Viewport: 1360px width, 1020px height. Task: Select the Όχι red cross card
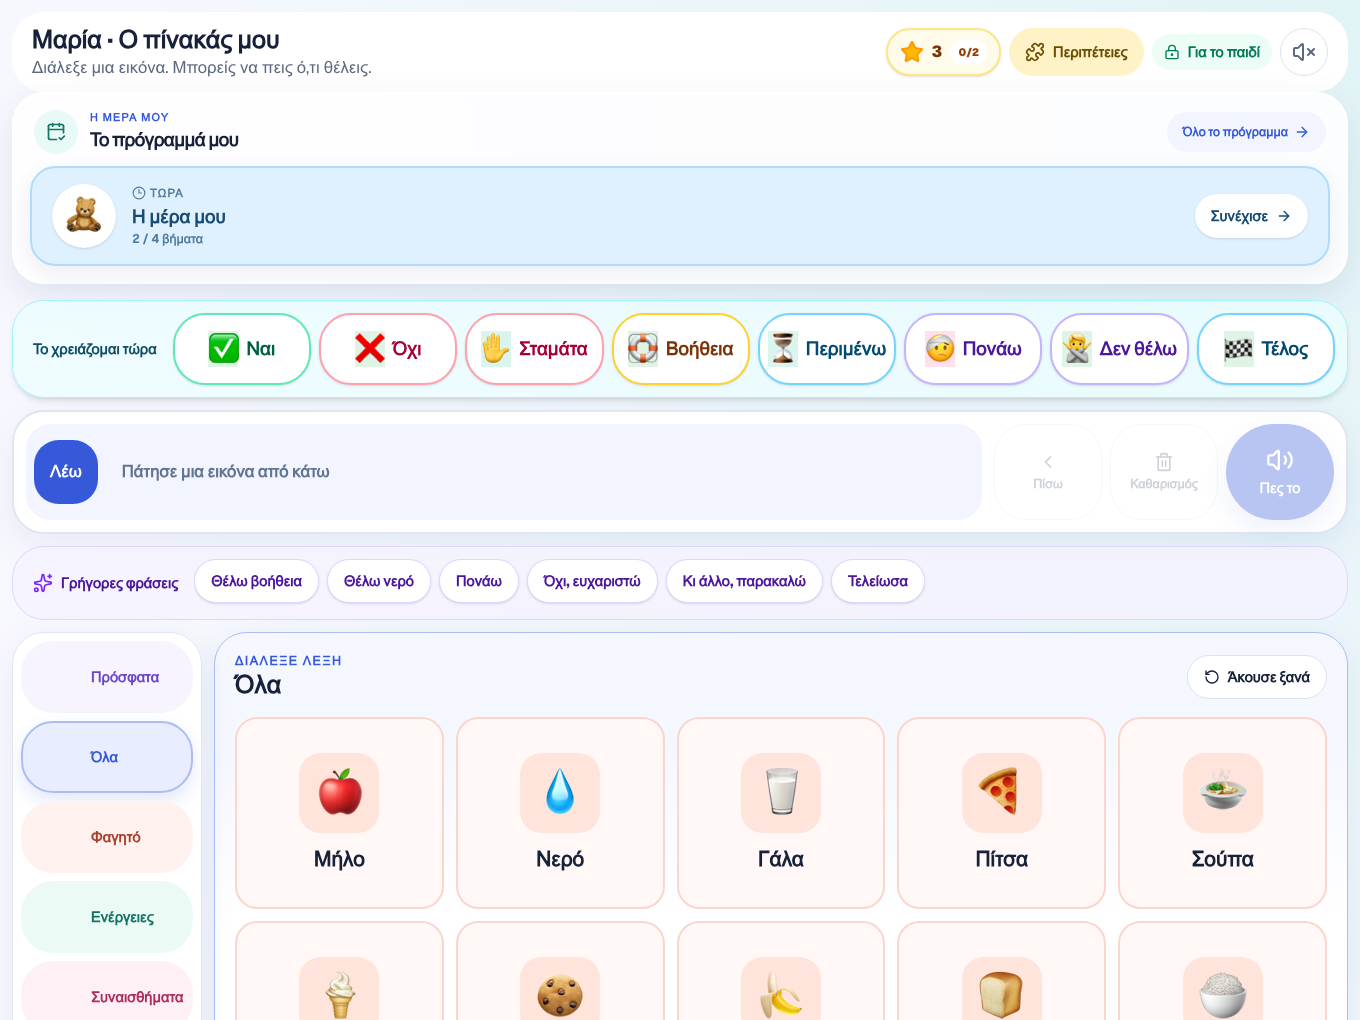click(388, 349)
